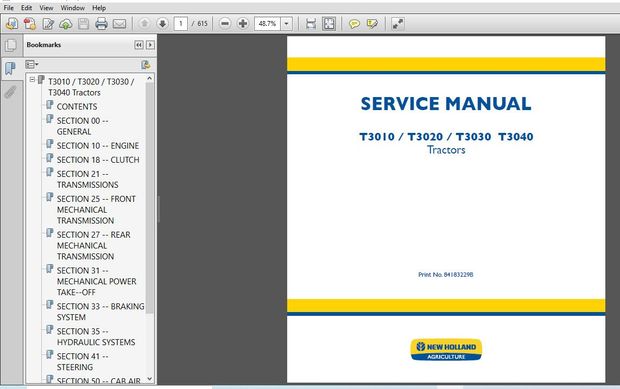Open SECTION 33 -- BRAKING SYSTEM bookmark

pos(100,312)
